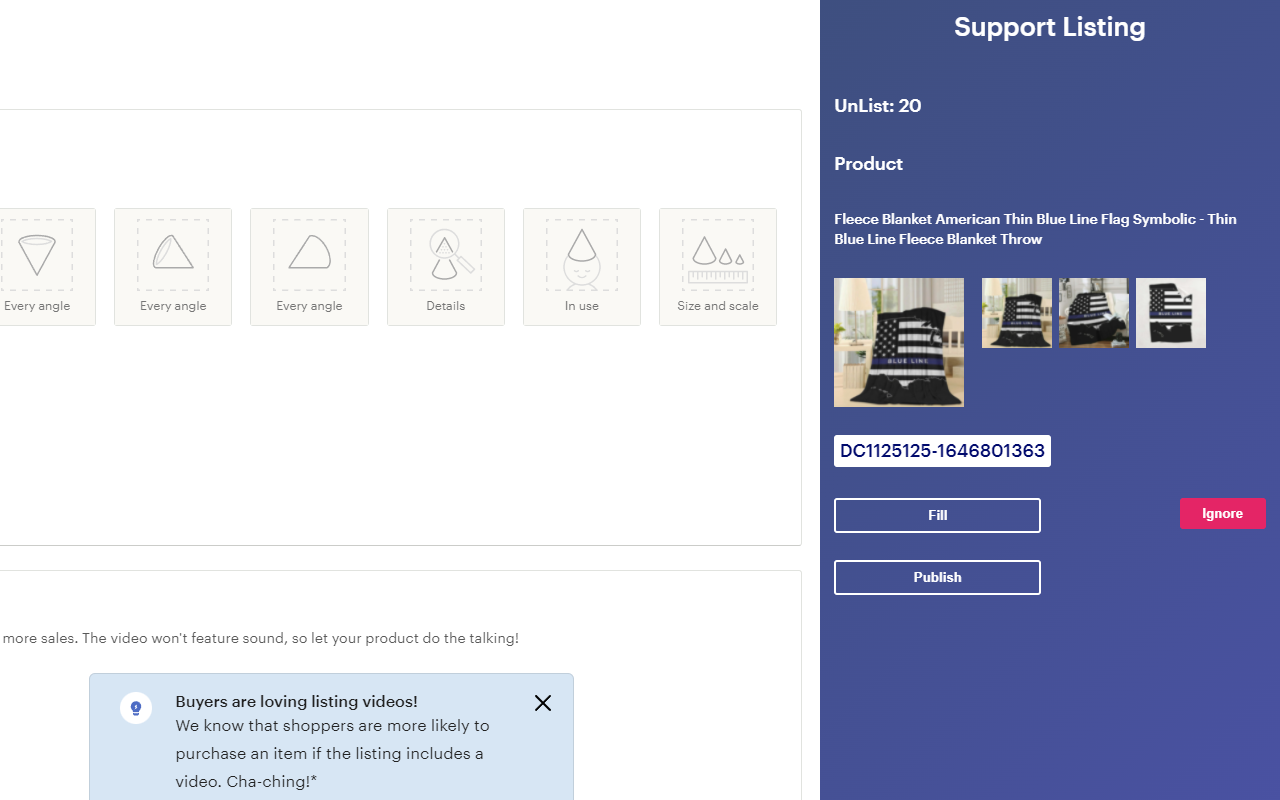Open the large blanket product image

(x=899, y=342)
